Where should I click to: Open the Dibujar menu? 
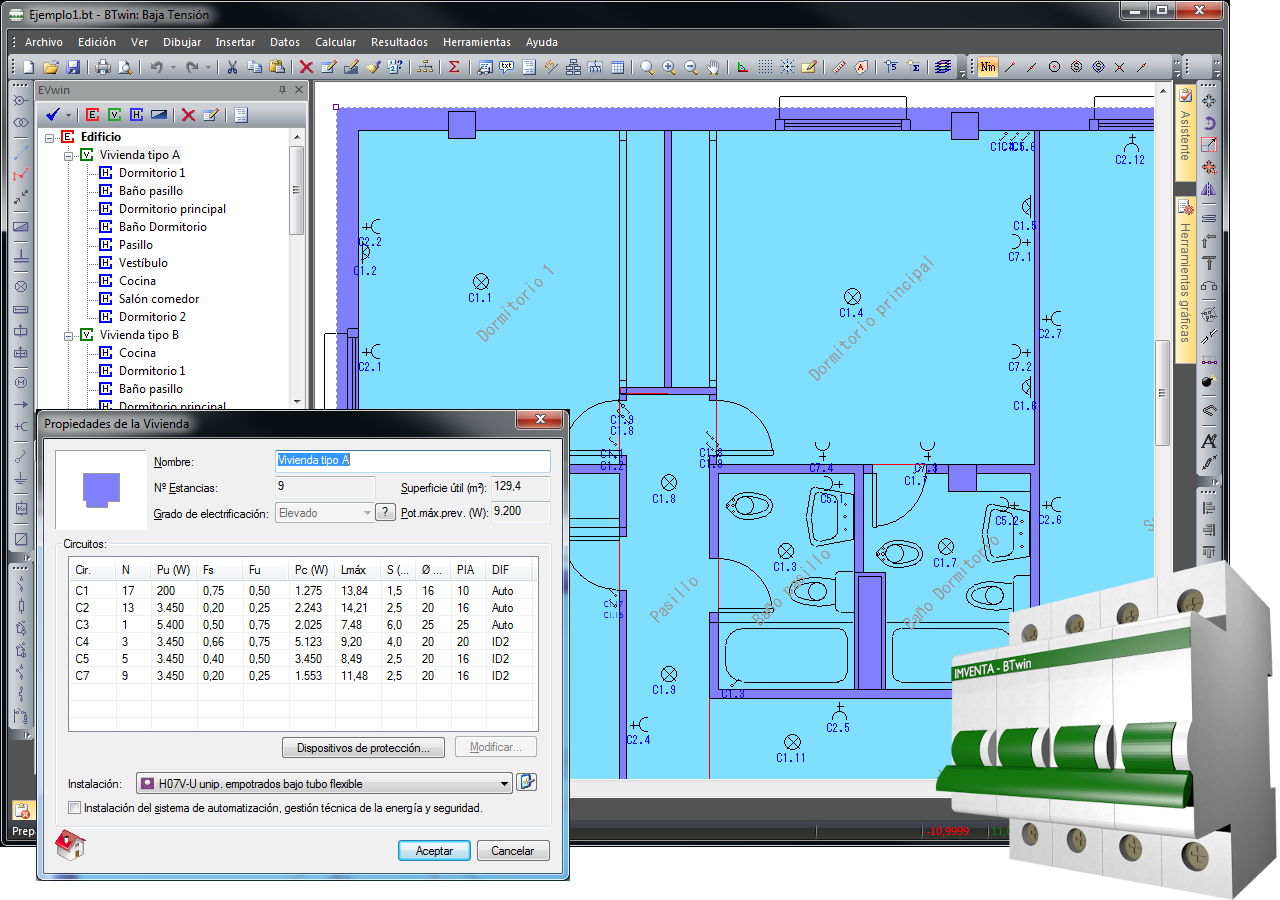click(181, 42)
